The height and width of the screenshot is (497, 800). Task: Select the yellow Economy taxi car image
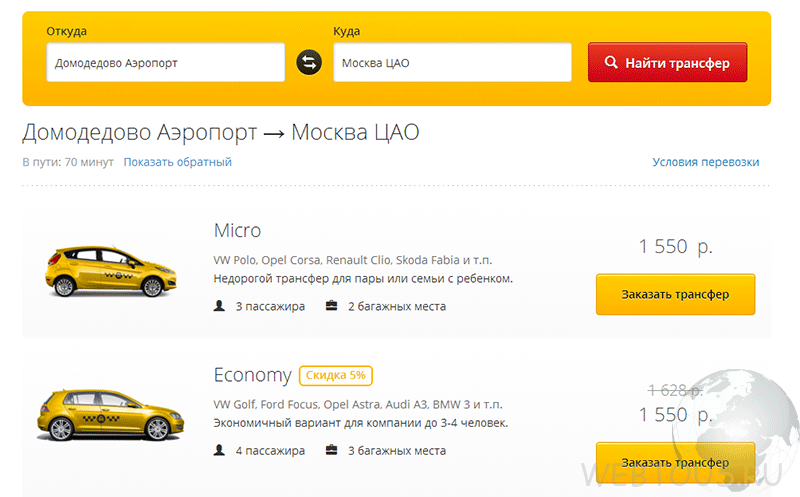(x=110, y=415)
